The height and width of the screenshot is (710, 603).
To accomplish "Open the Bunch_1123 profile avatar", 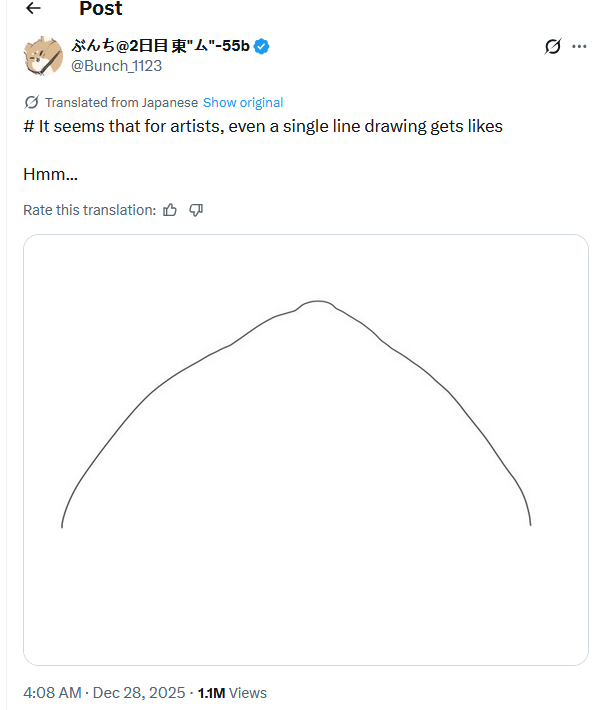I will click(43, 56).
